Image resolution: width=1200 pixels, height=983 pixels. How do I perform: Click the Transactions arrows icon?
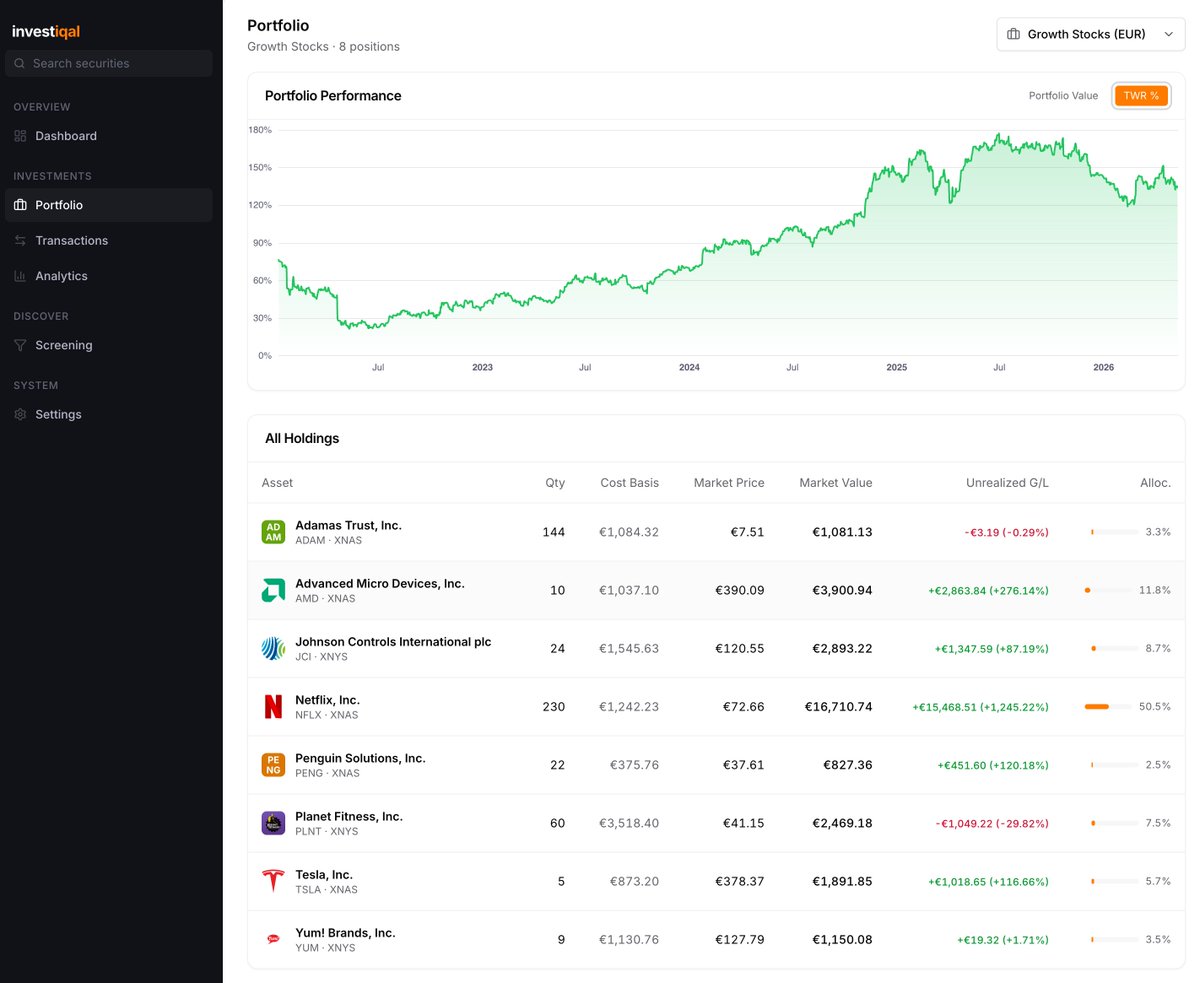pos(20,240)
